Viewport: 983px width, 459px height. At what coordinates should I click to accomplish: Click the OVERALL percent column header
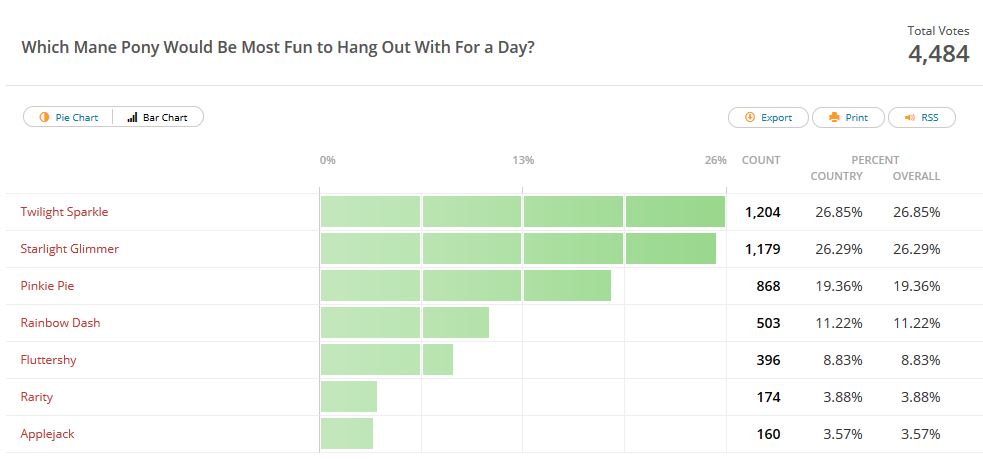[916, 176]
